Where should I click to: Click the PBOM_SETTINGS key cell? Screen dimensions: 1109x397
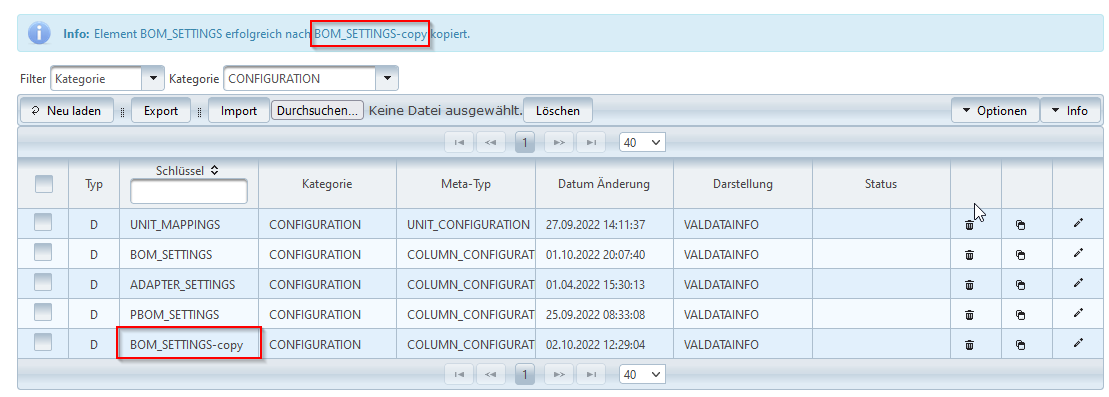point(189,314)
